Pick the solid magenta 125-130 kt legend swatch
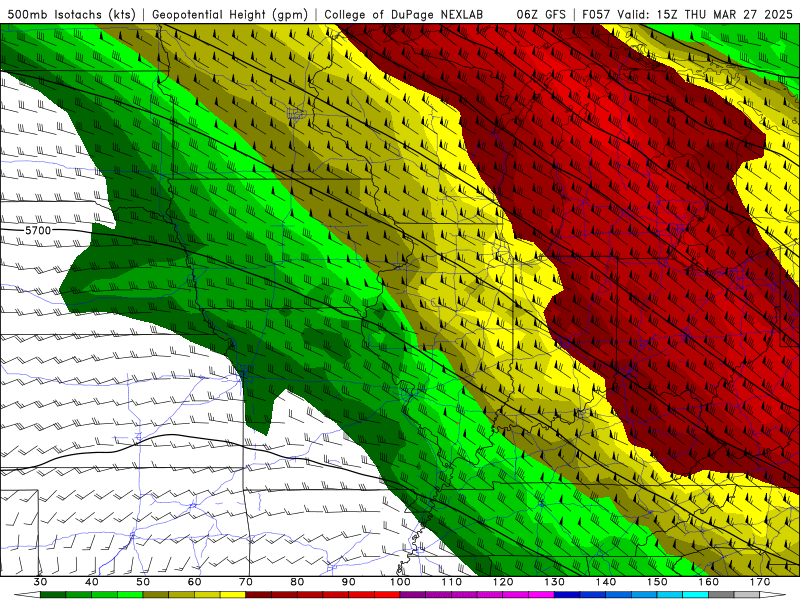This screenshot has height=600, width=800. (541, 595)
